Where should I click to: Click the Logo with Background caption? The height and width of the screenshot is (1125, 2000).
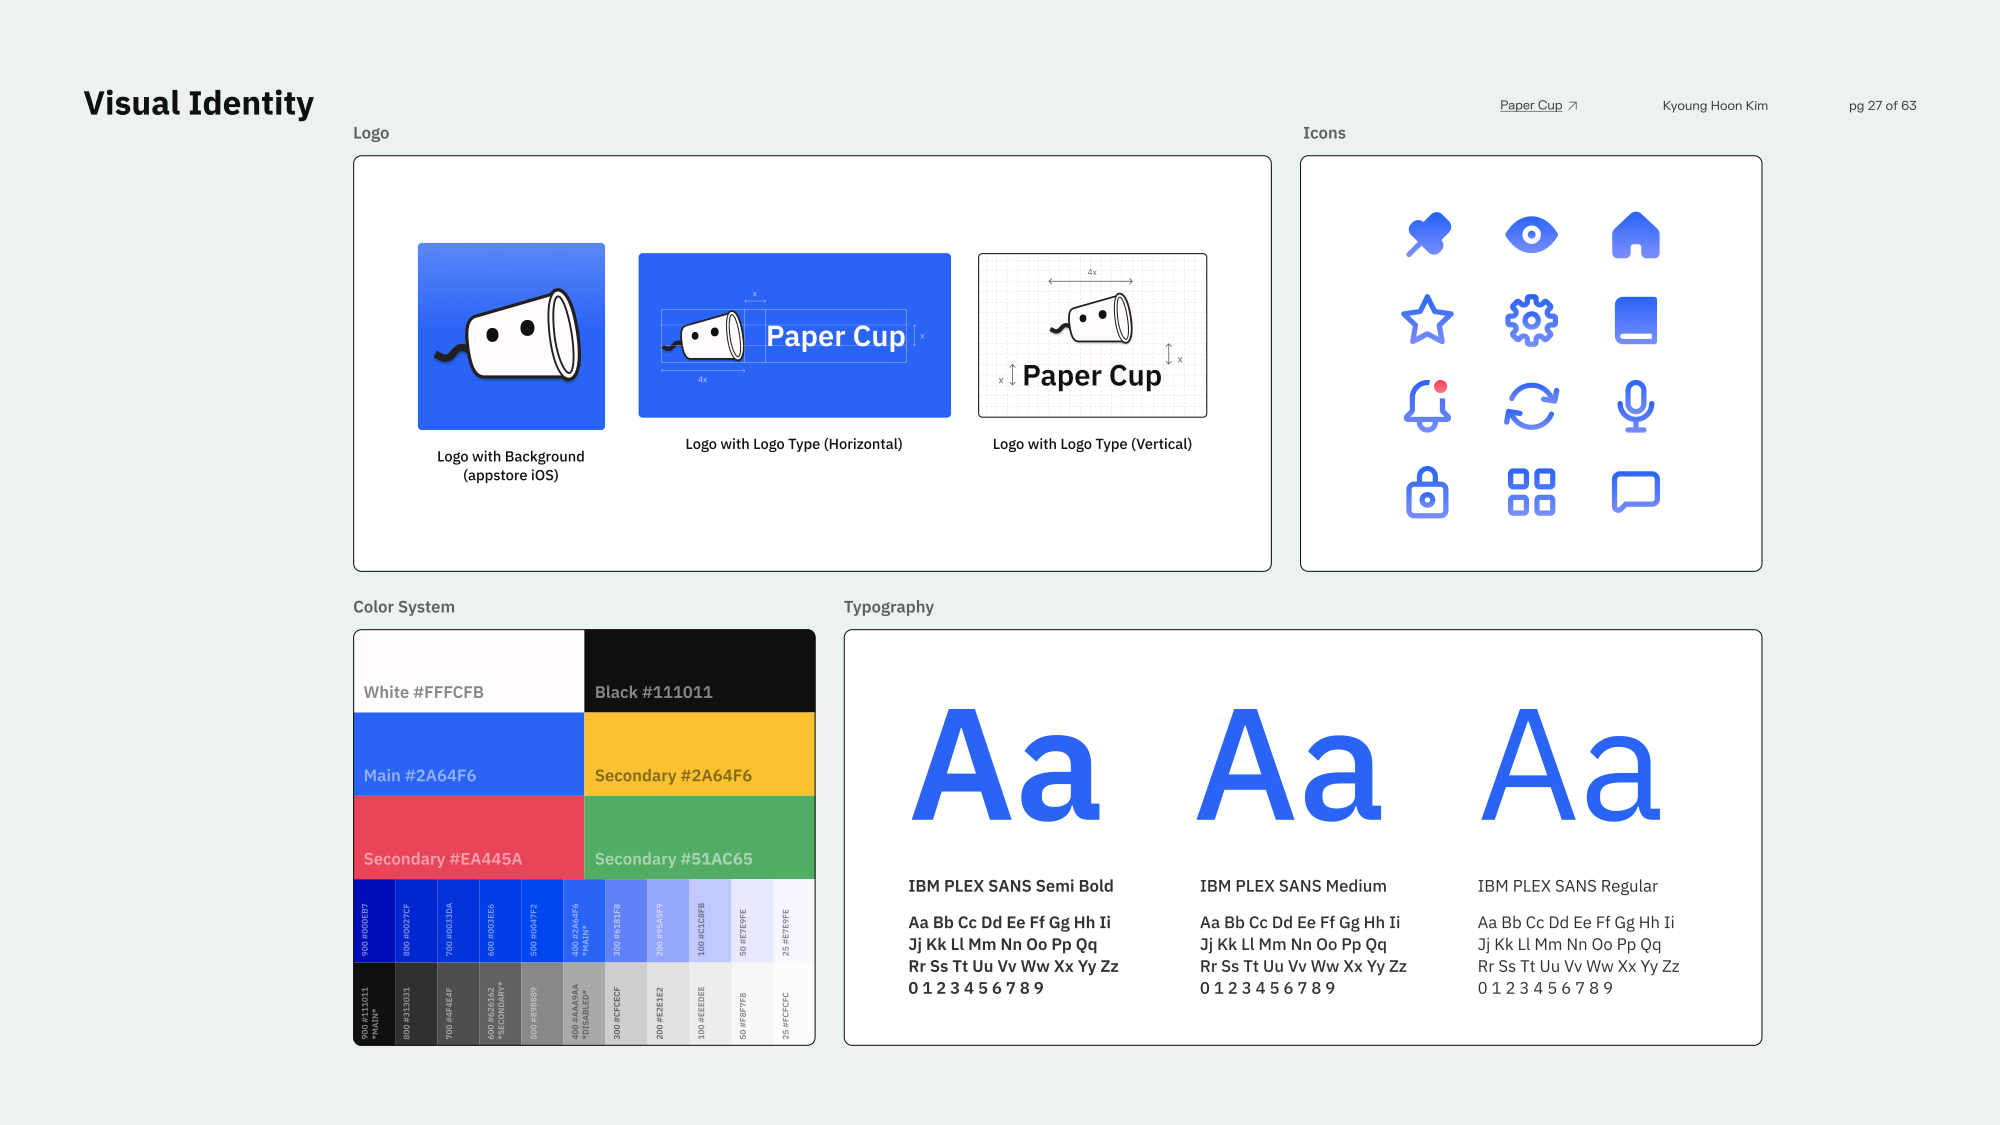point(511,466)
